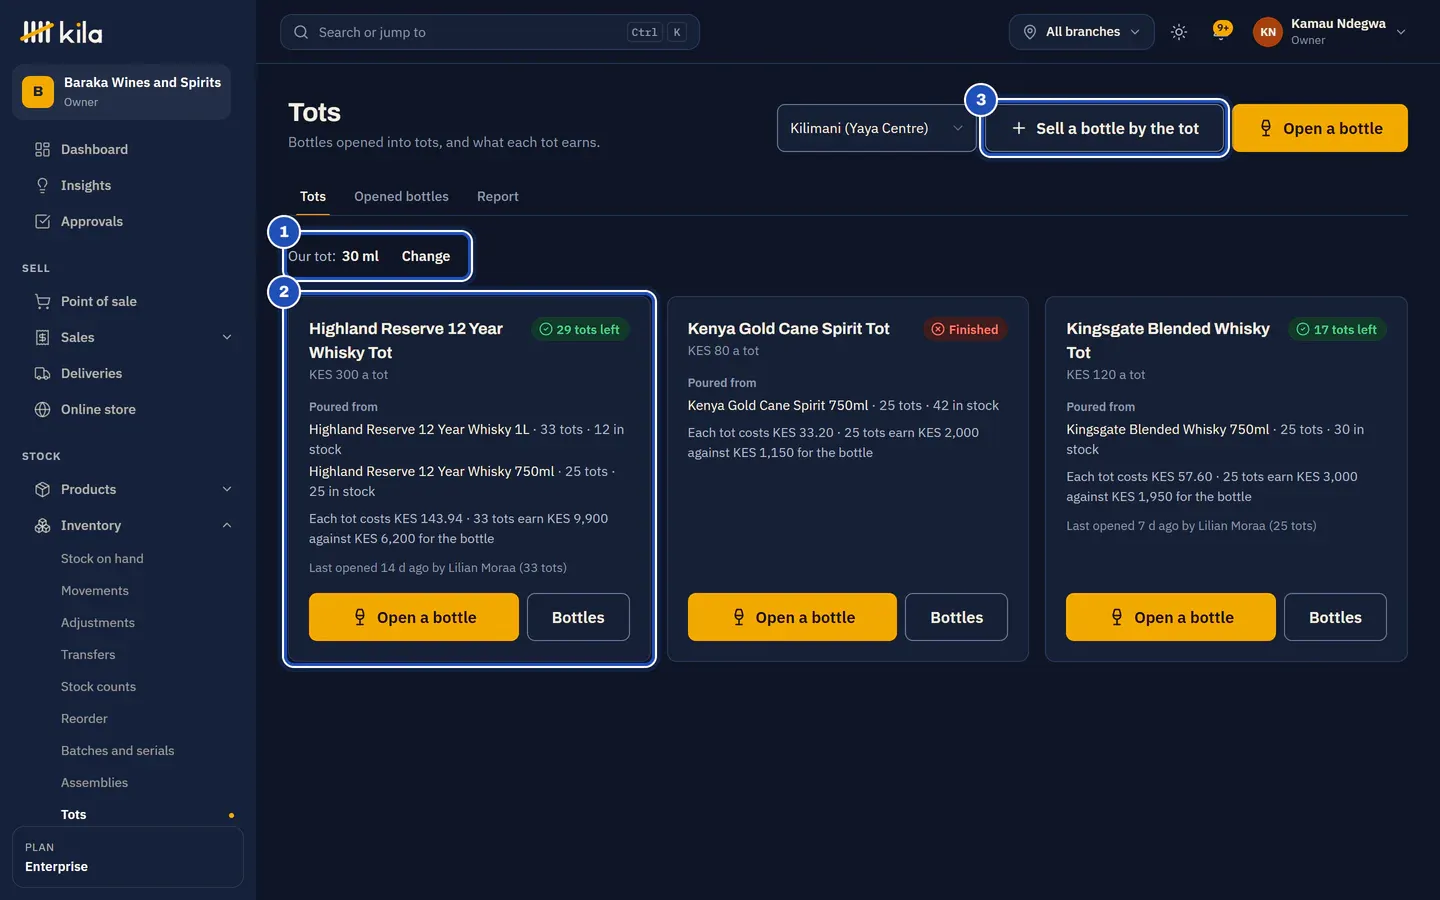Focus the Search or jump to field
The image size is (1440, 900).
tap(490, 32)
